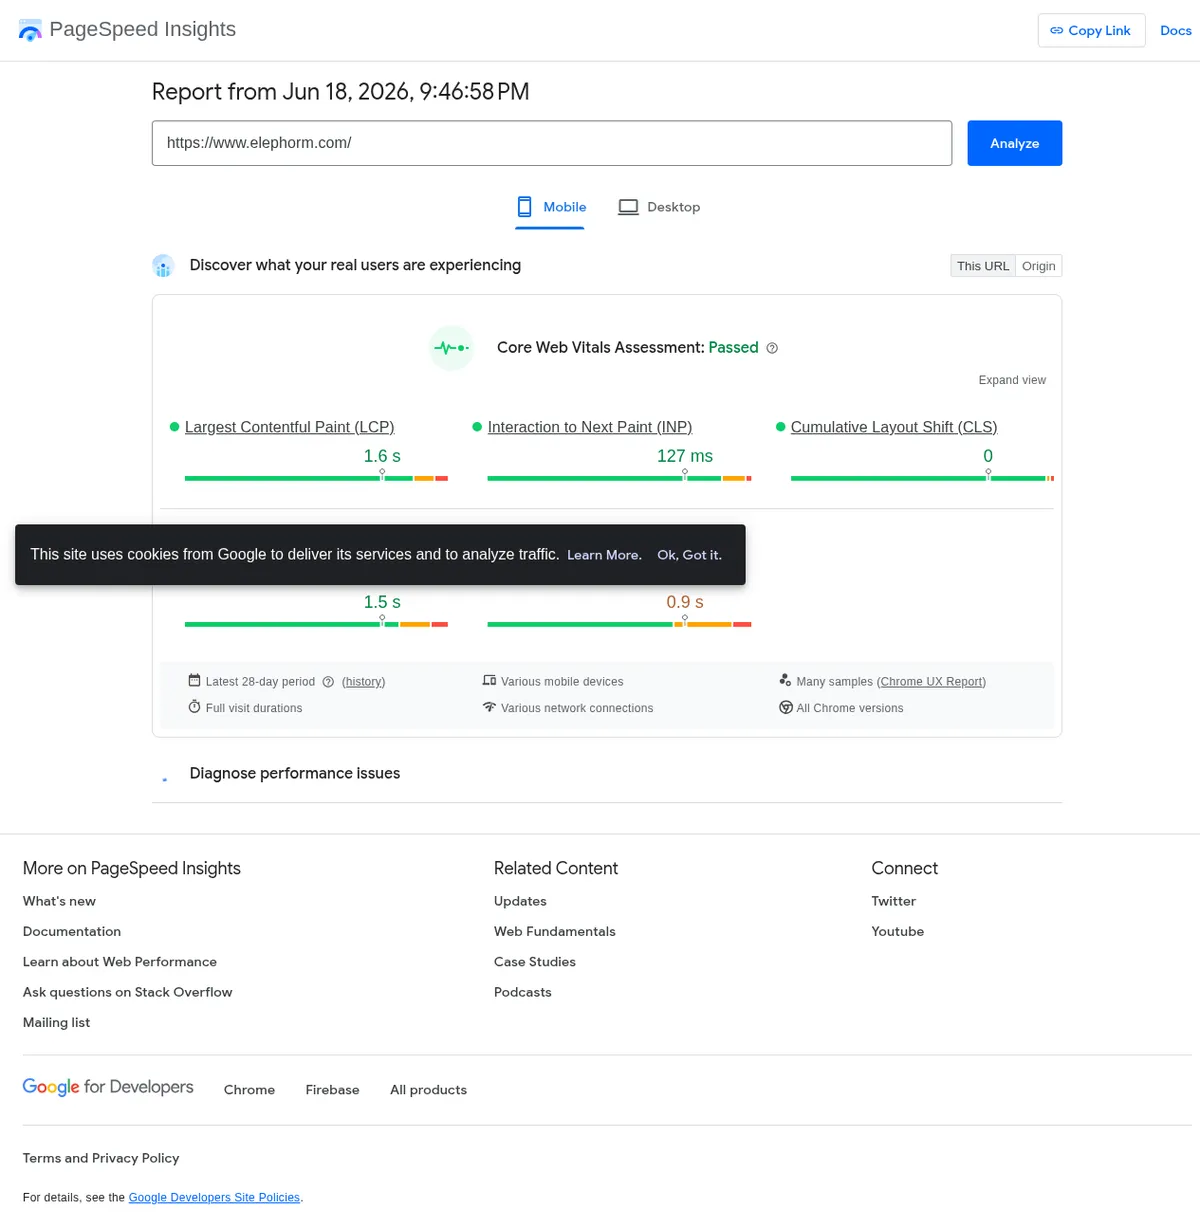Open the Docs link
The height and width of the screenshot is (1228, 1200).
click(1175, 30)
